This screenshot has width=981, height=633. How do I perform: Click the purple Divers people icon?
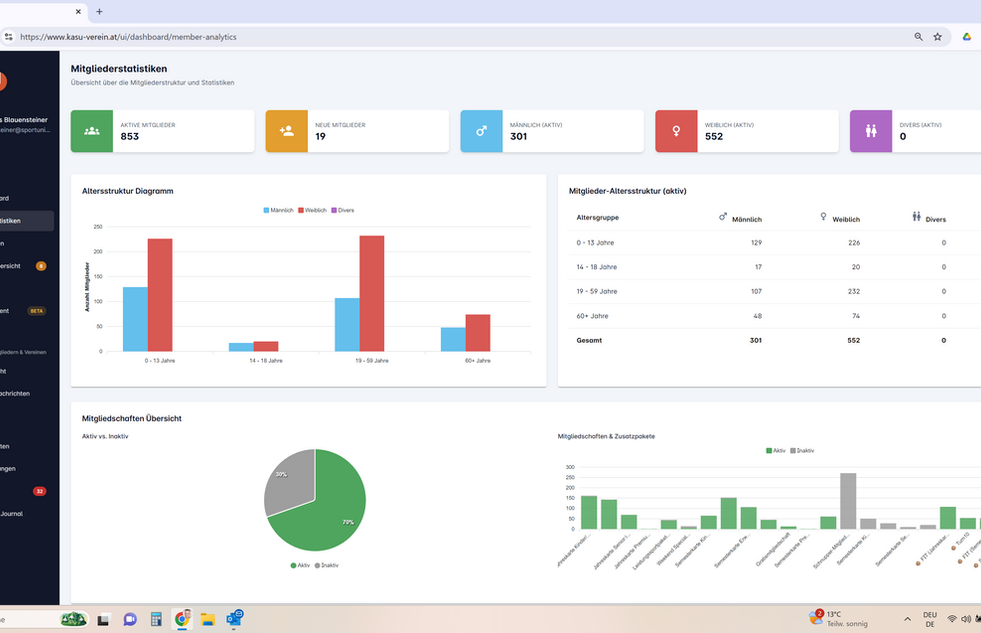[871, 131]
